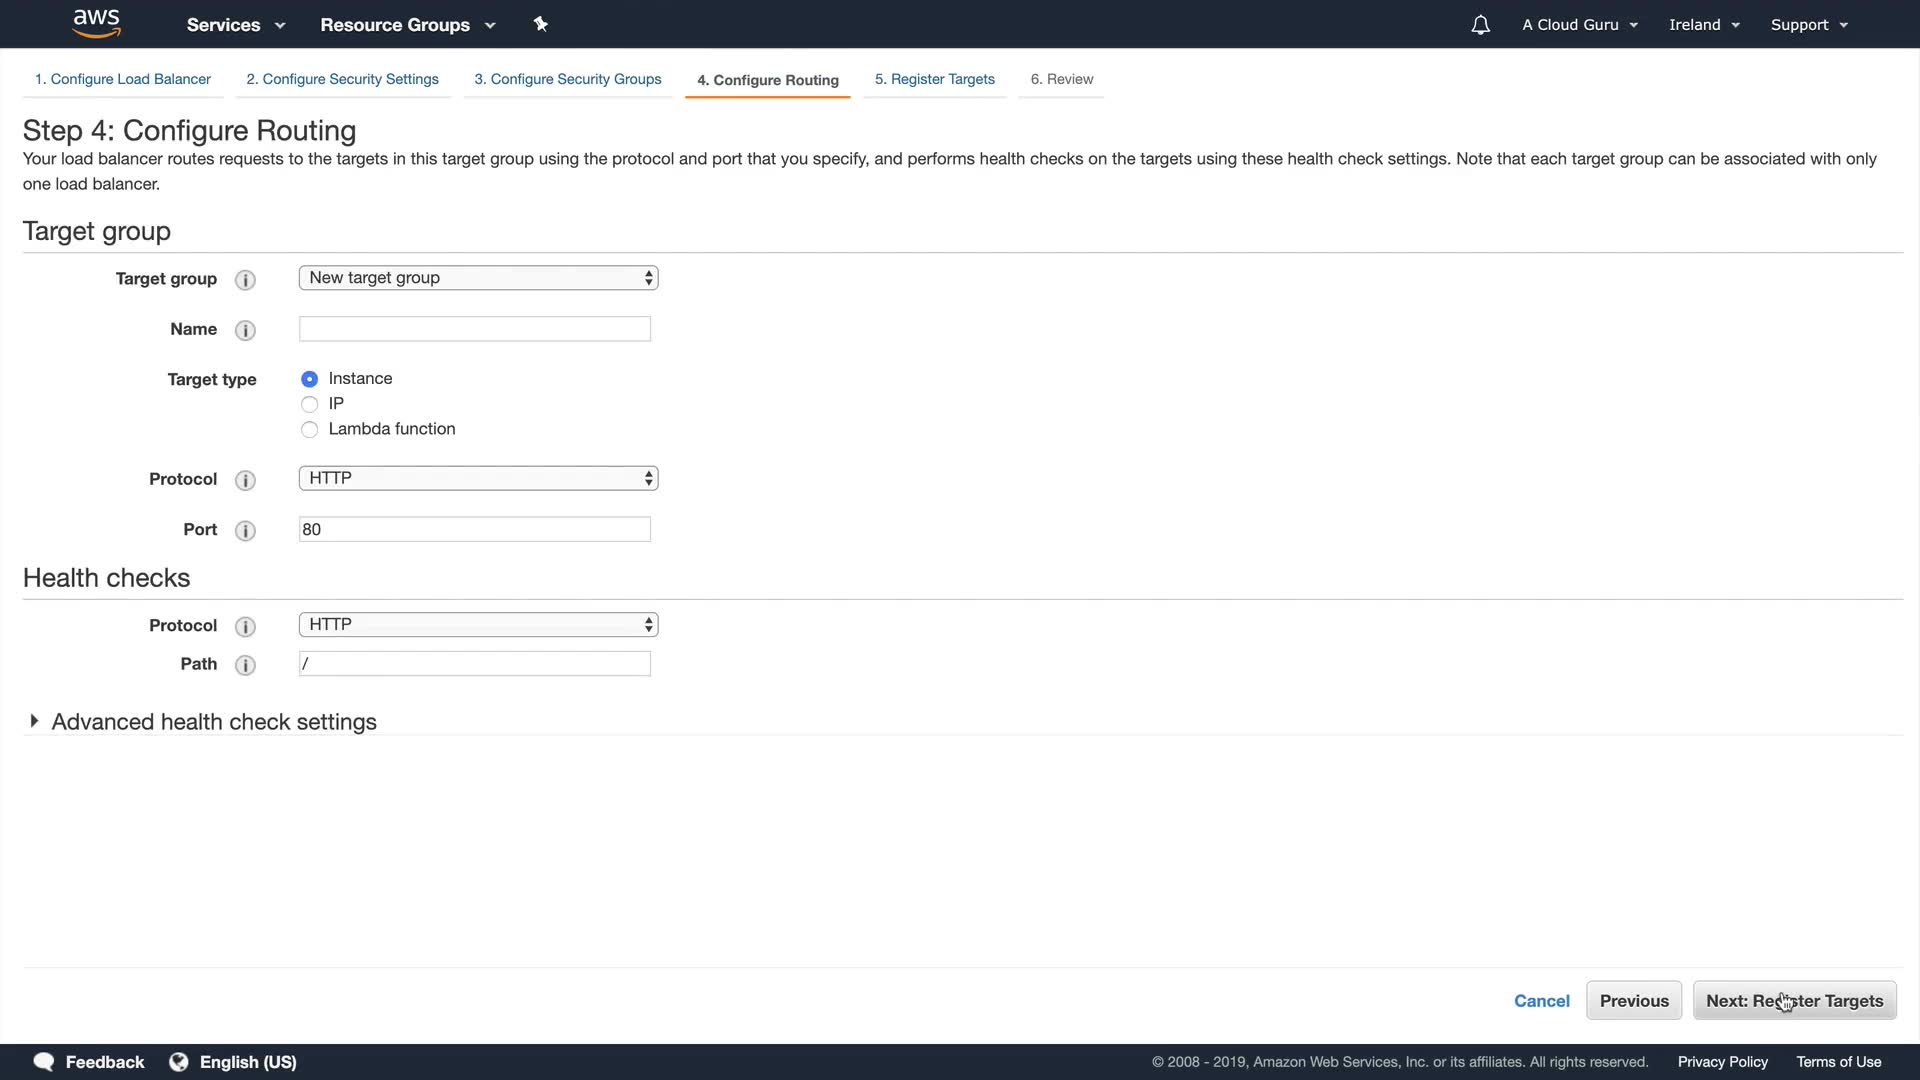Open the notifications bell icon
This screenshot has height=1080, width=1920.
pos(1480,25)
